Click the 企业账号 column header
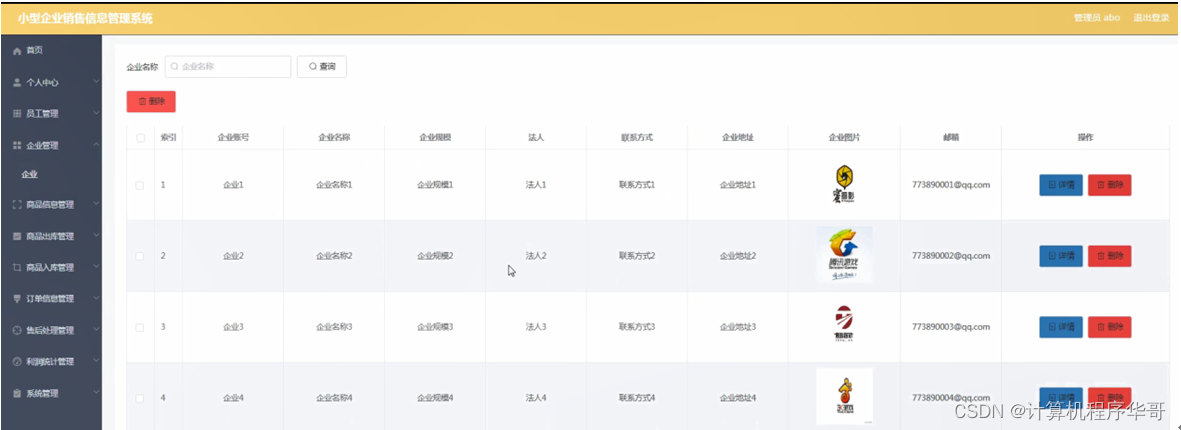The height and width of the screenshot is (430, 1181). click(233, 138)
